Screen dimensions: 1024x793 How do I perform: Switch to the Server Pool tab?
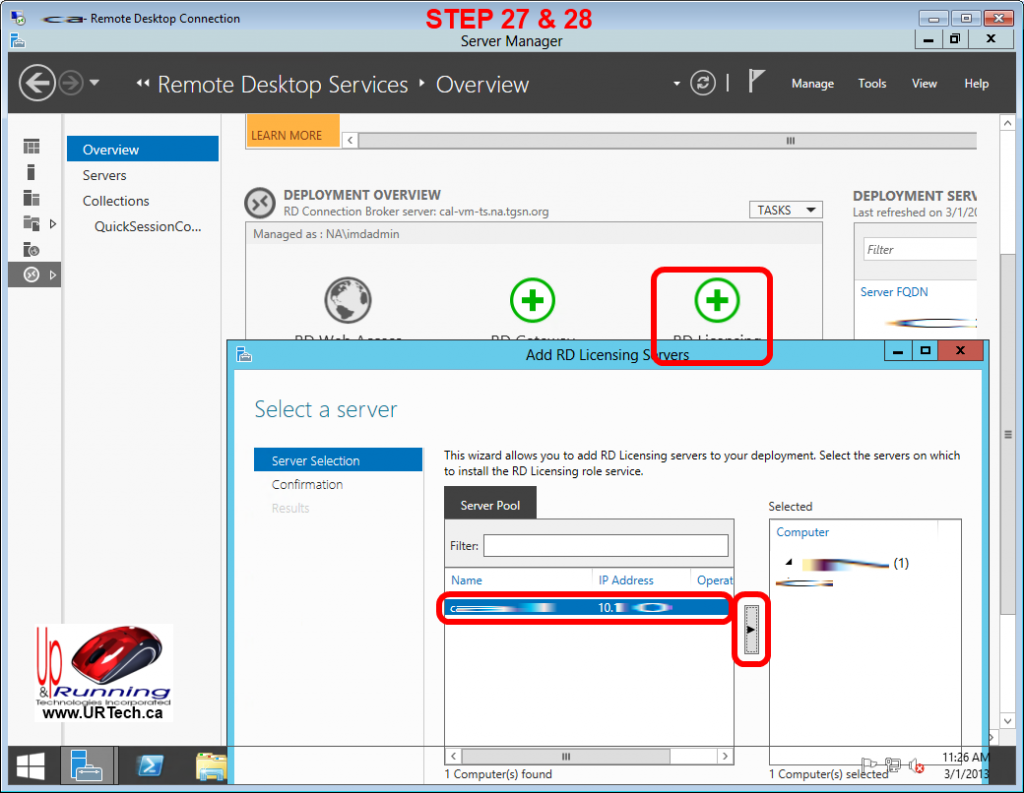tap(490, 504)
